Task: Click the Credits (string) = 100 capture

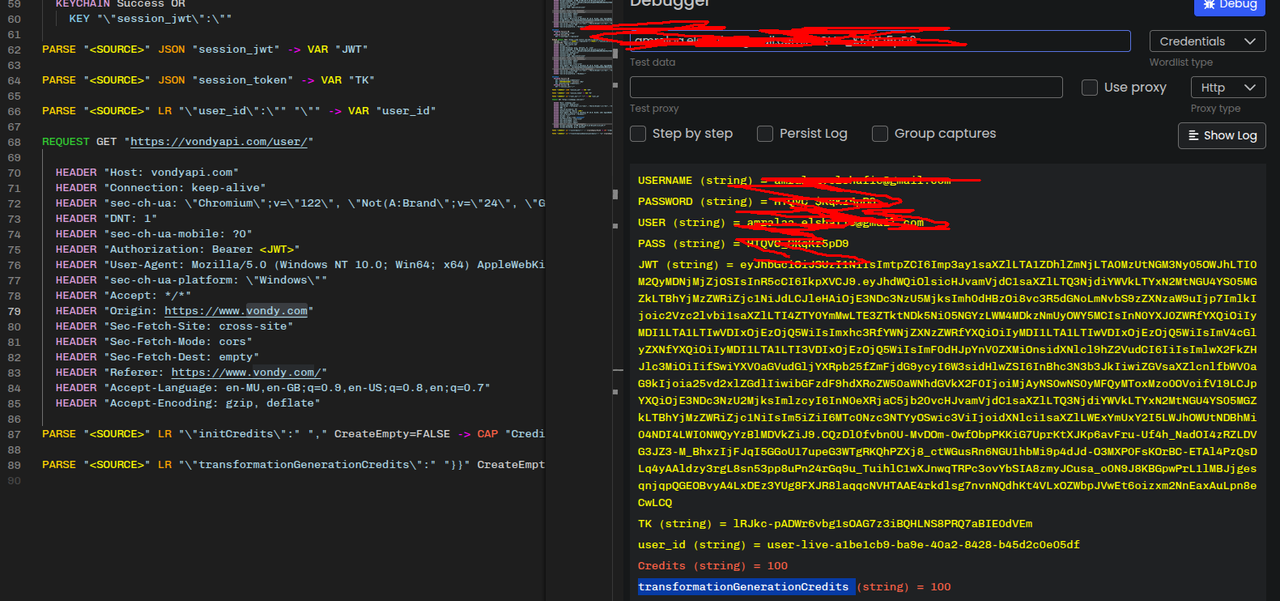Action: 713,566
